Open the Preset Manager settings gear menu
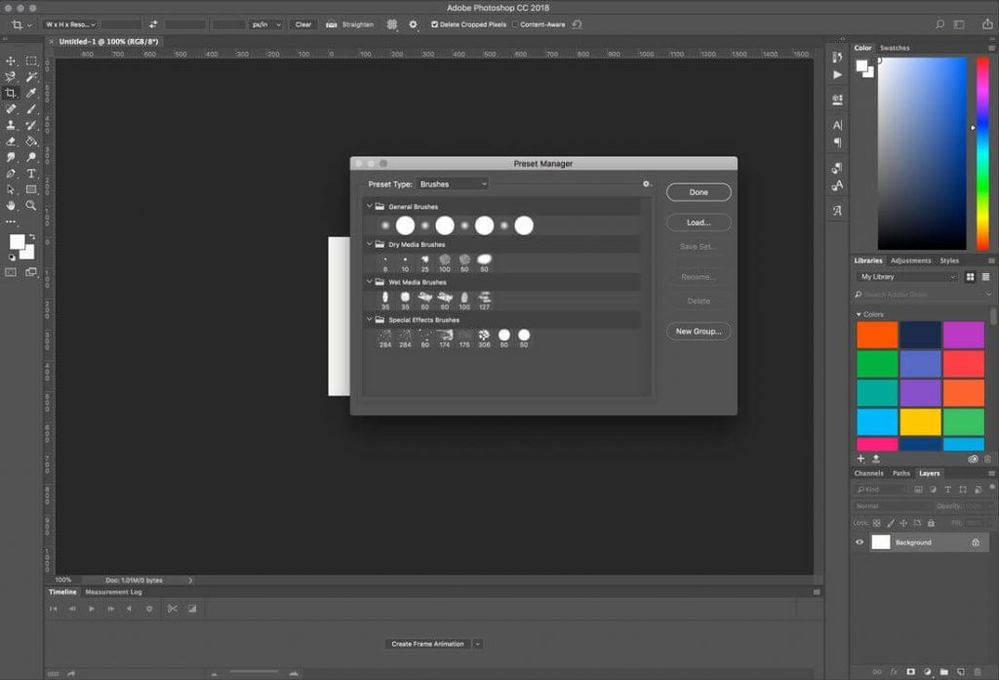The image size is (999, 680). (x=646, y=184)
